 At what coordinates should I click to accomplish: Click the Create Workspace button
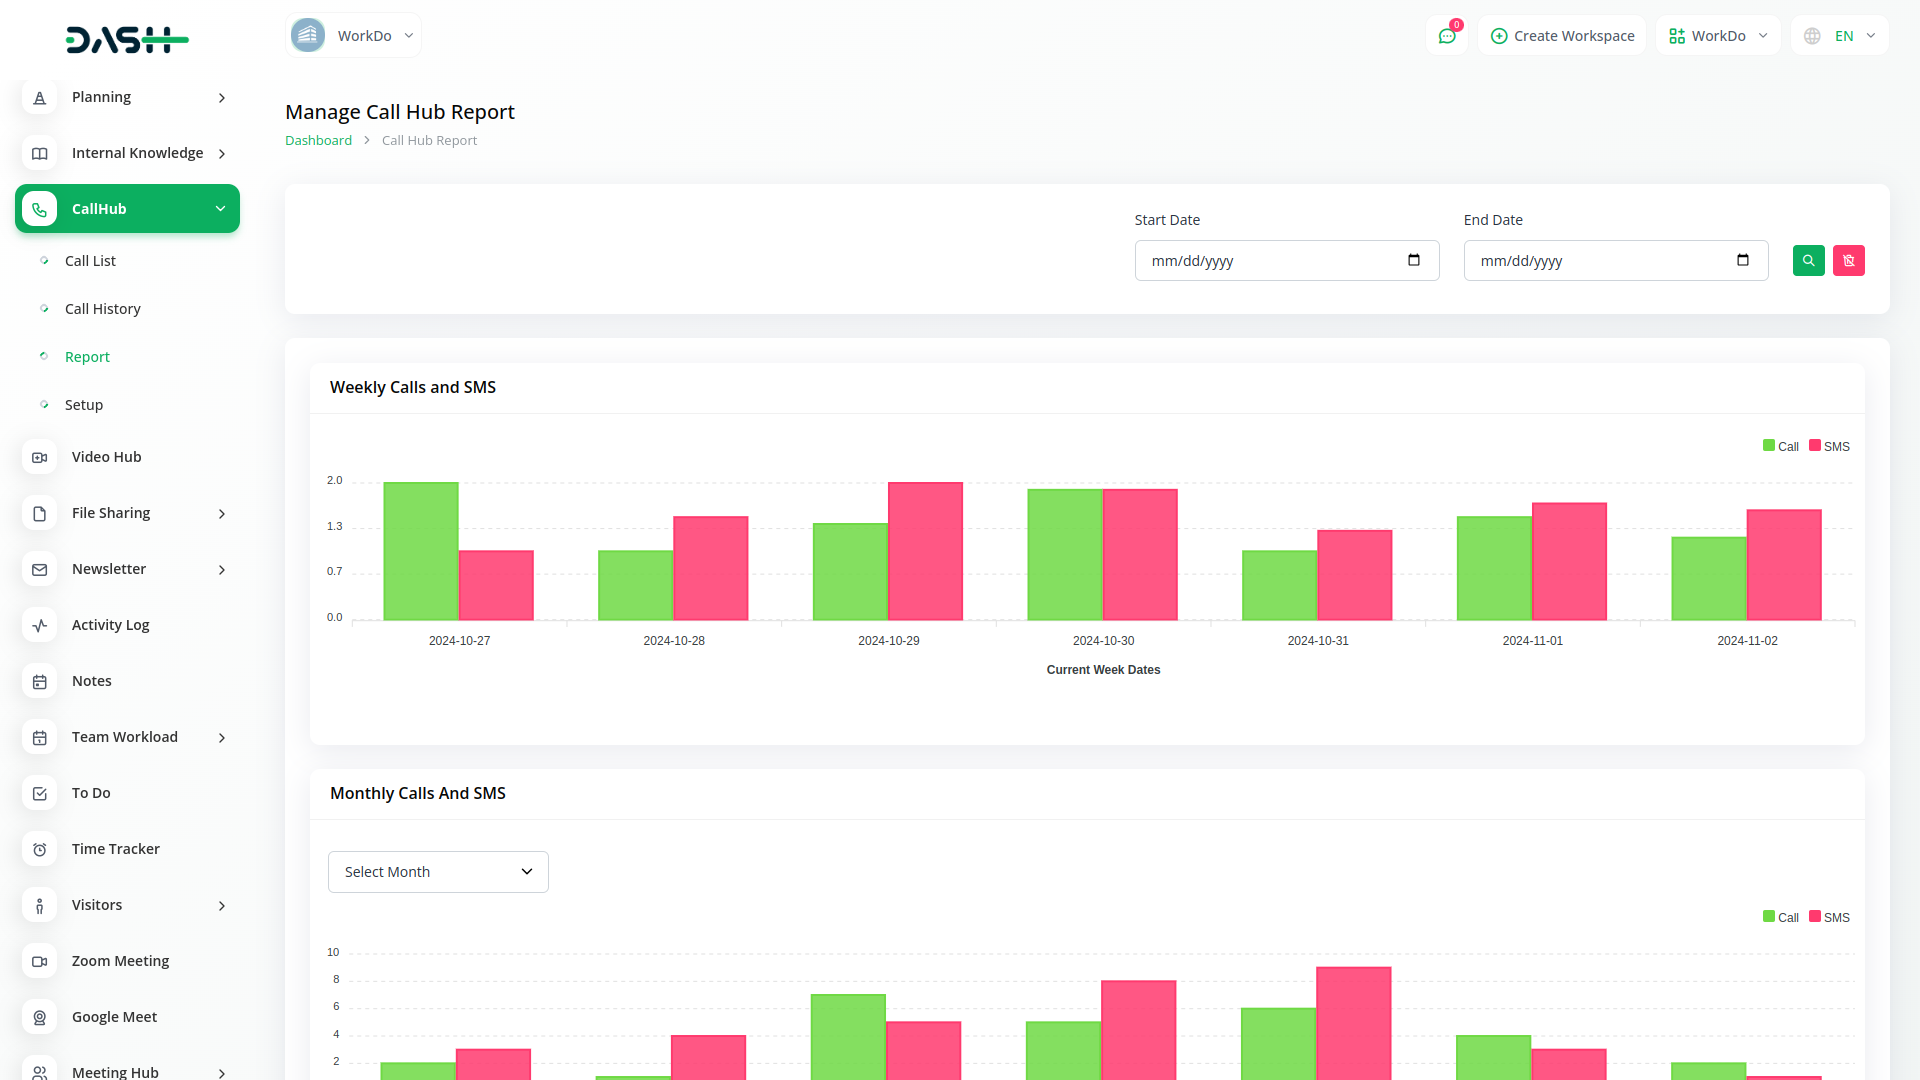[1562, 36]
